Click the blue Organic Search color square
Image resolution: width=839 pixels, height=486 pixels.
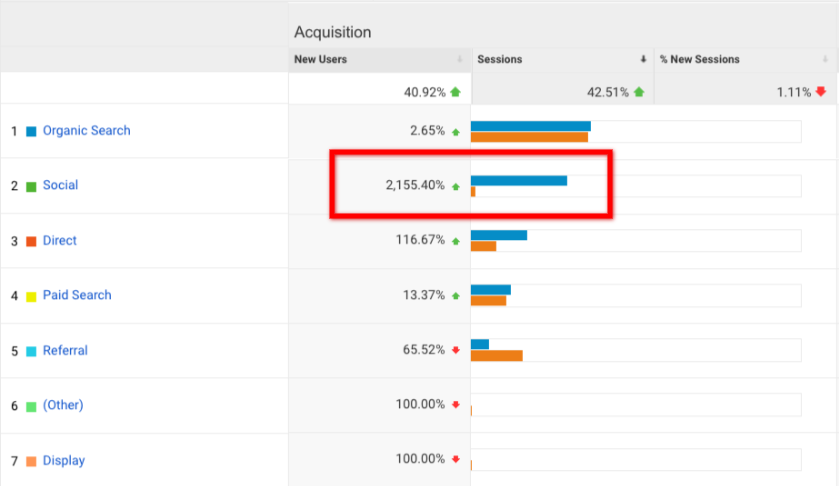pyautogui.click(x=31, y=131)
